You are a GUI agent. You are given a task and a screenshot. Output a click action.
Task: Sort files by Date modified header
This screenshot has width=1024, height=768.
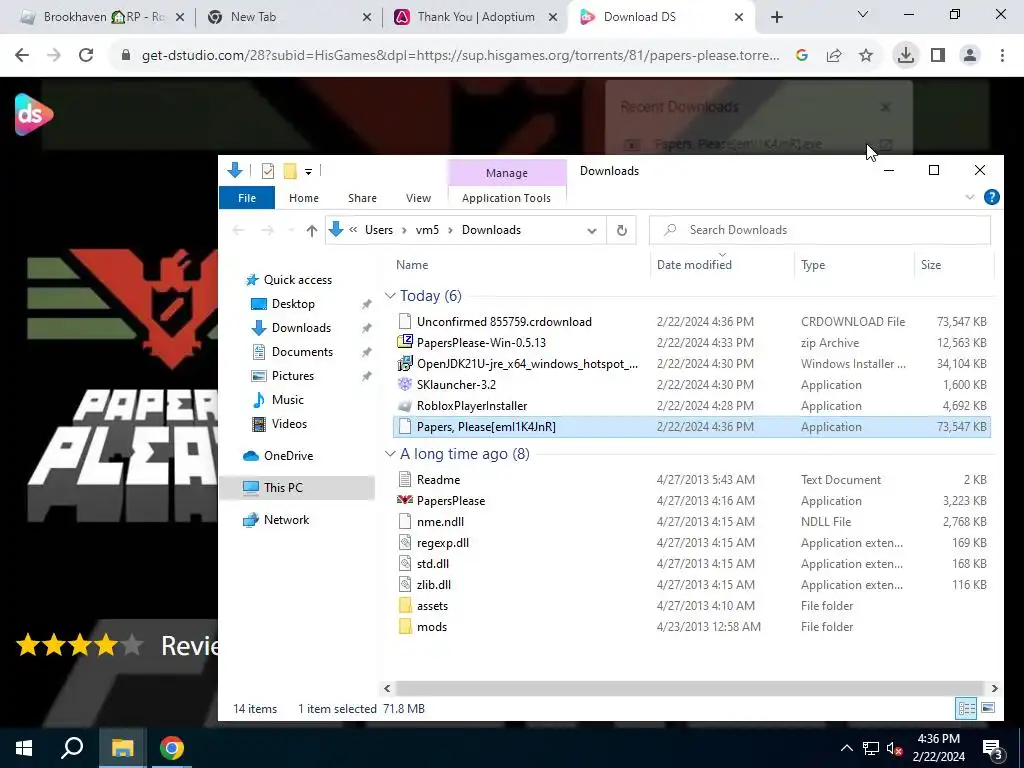722,265
